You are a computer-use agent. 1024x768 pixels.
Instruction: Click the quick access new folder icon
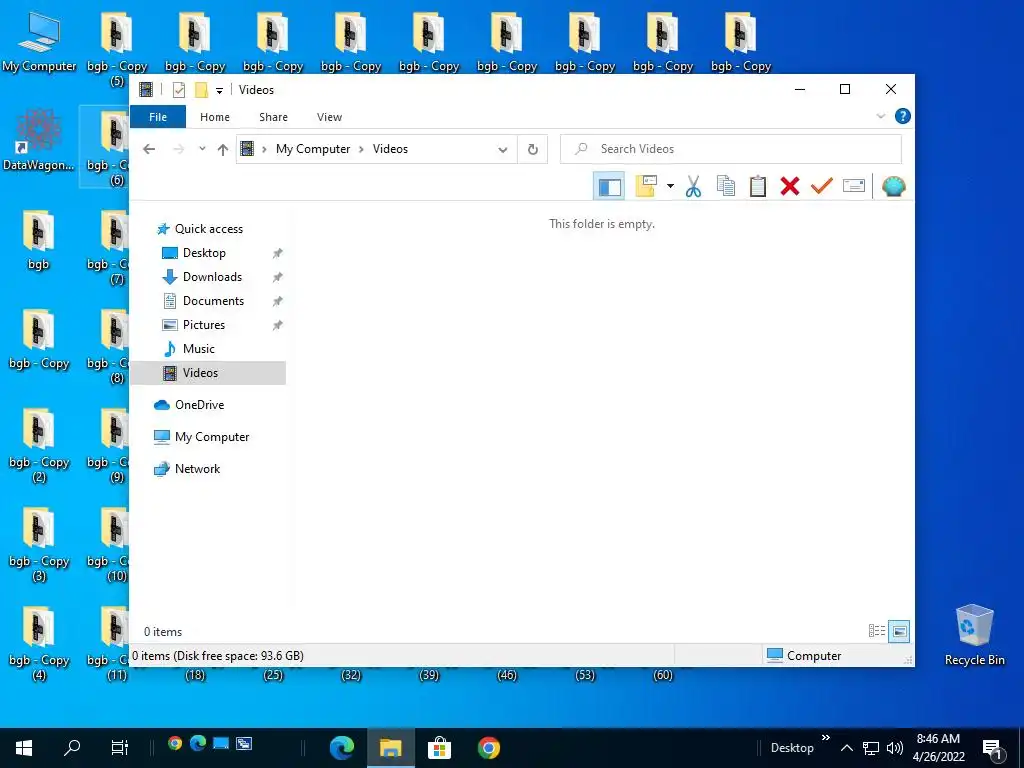tap(202, 90)
